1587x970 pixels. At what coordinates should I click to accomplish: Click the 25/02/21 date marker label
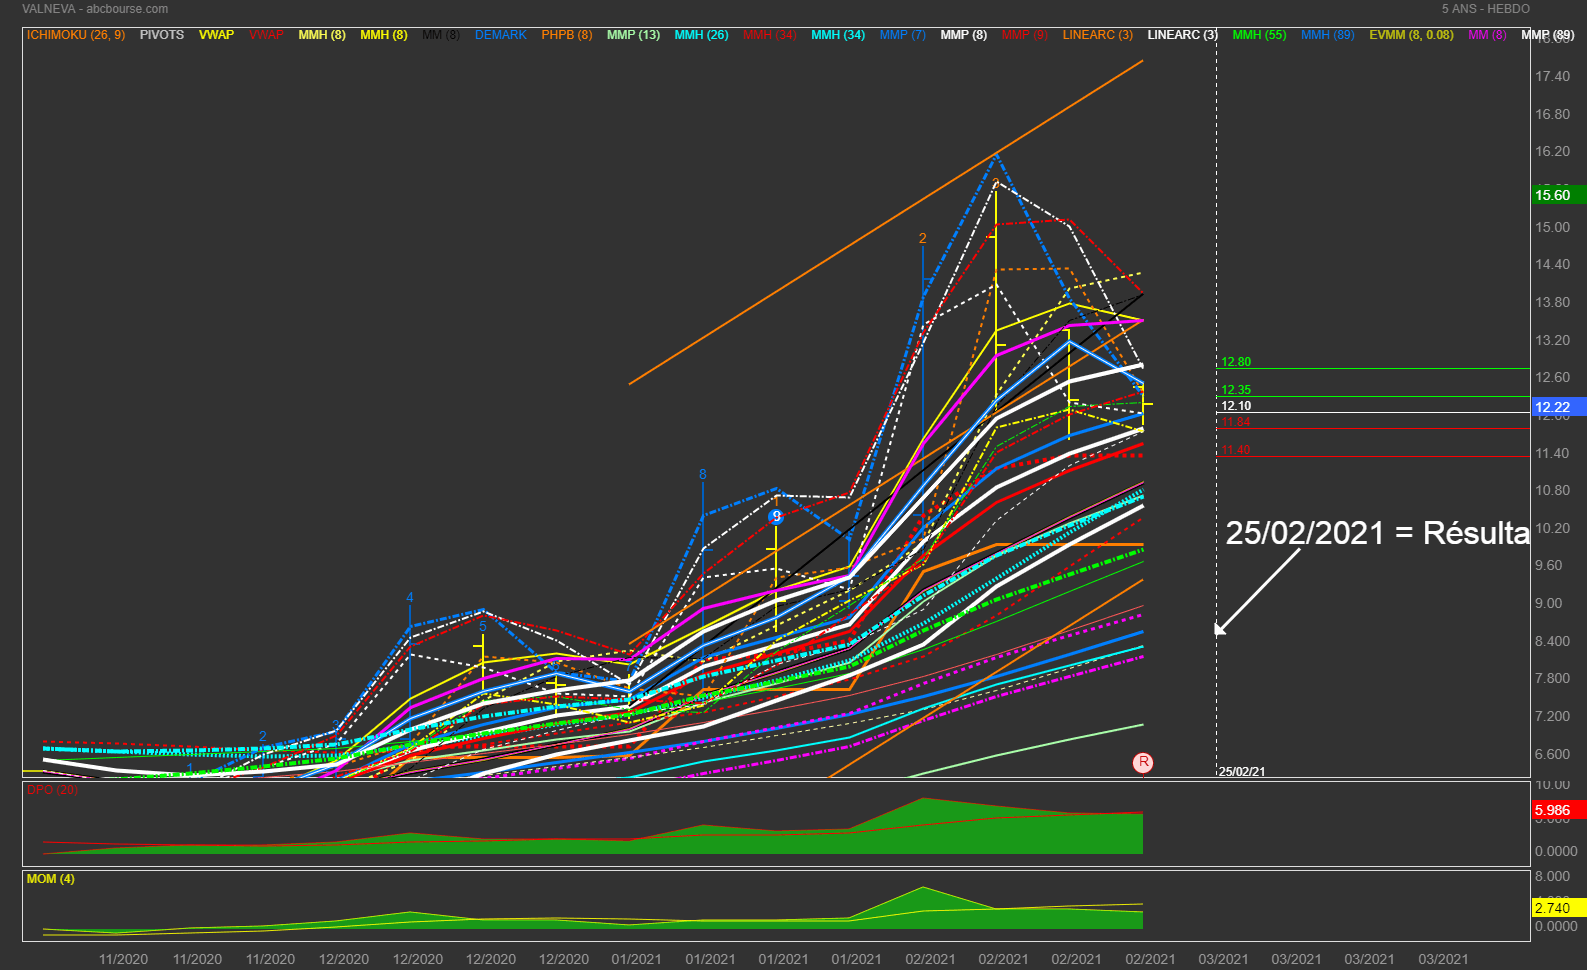click(1242, 772)
